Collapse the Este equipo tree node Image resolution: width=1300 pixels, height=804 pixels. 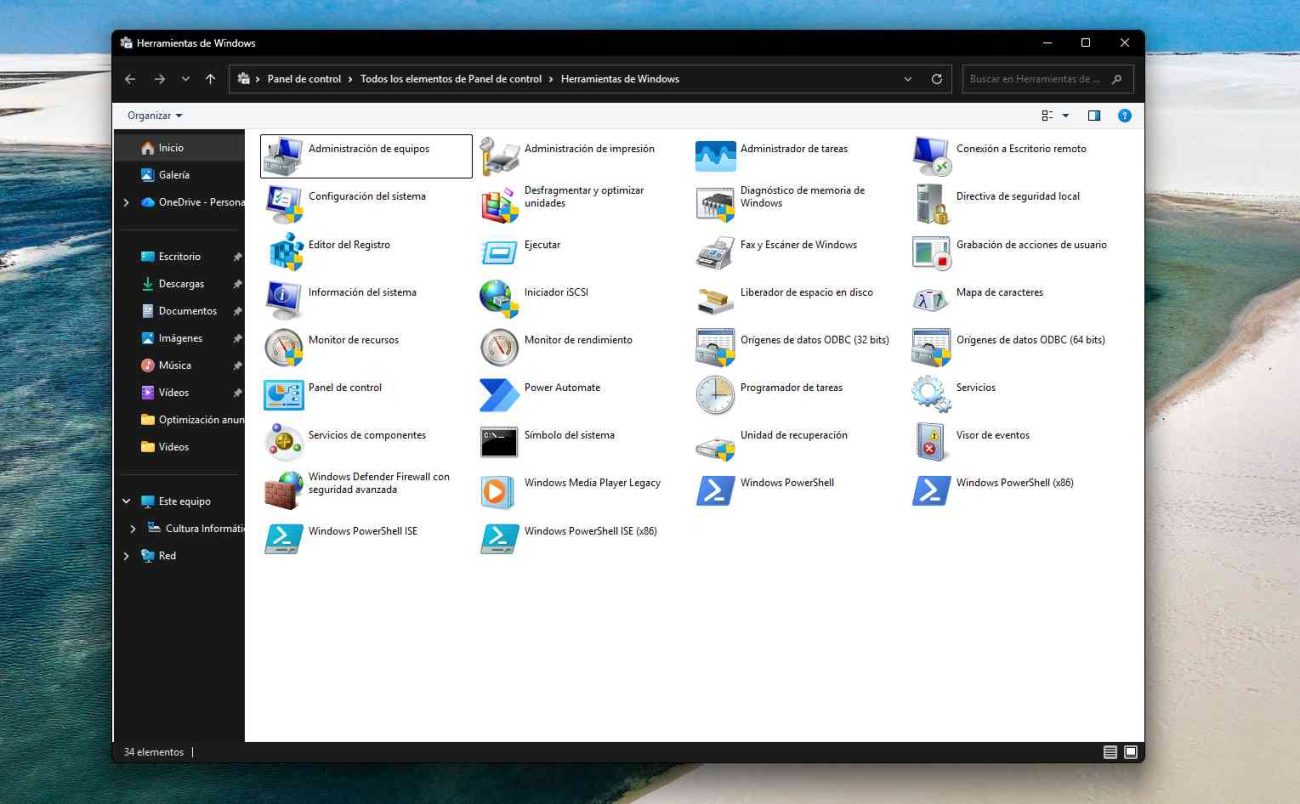[126, 502]
